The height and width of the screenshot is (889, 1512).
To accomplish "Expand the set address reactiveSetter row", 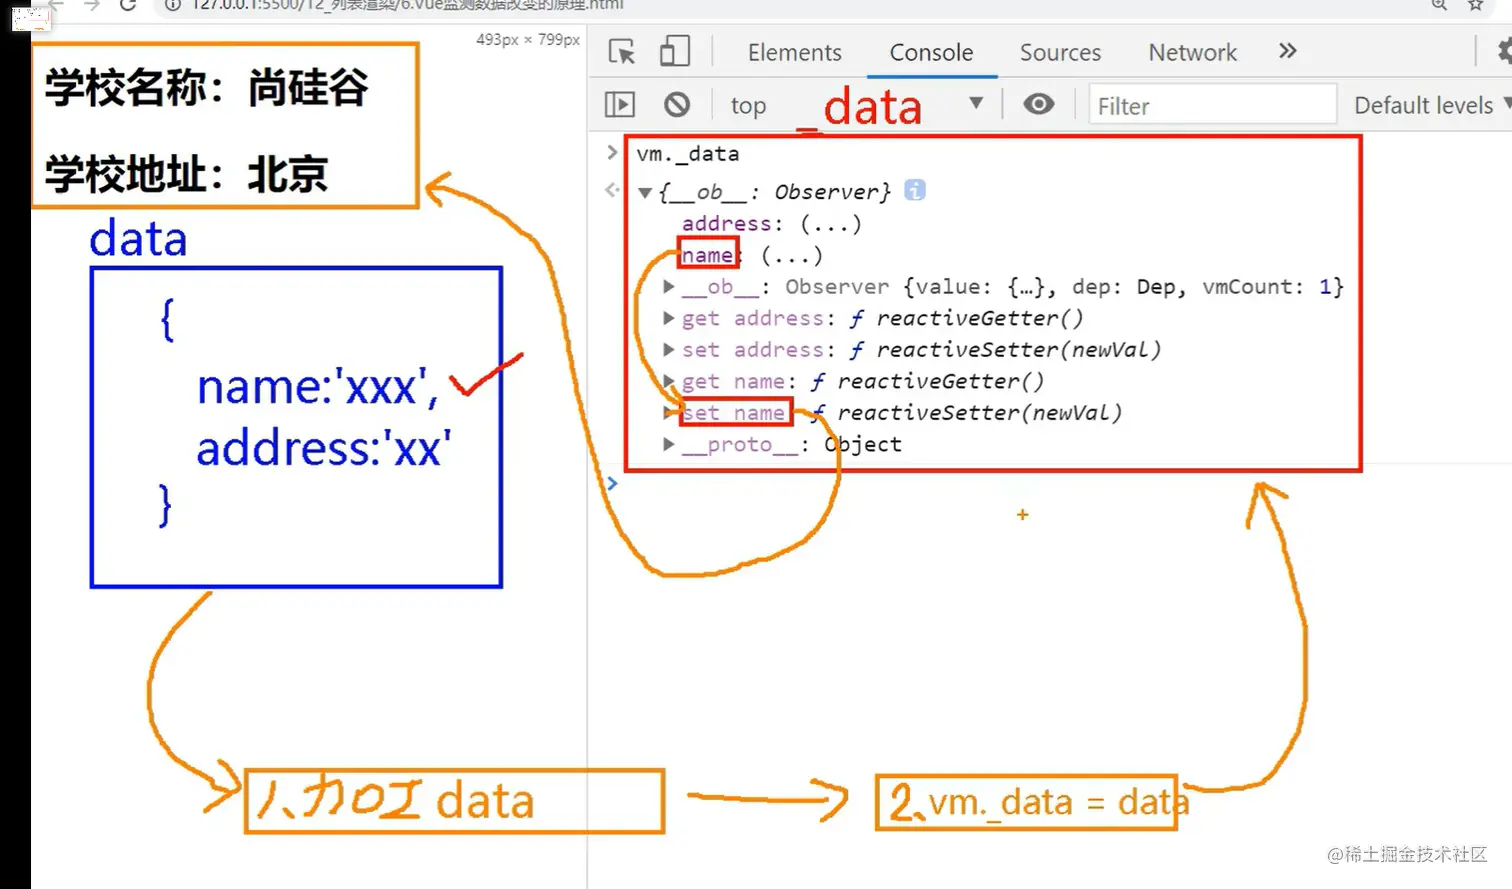I will 669,350.
